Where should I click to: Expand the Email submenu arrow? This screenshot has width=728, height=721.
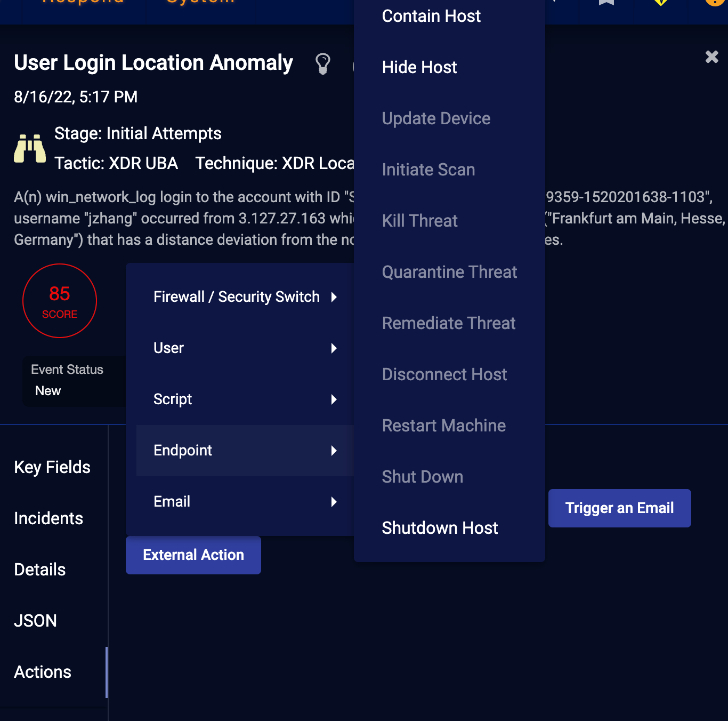point(333,502)
